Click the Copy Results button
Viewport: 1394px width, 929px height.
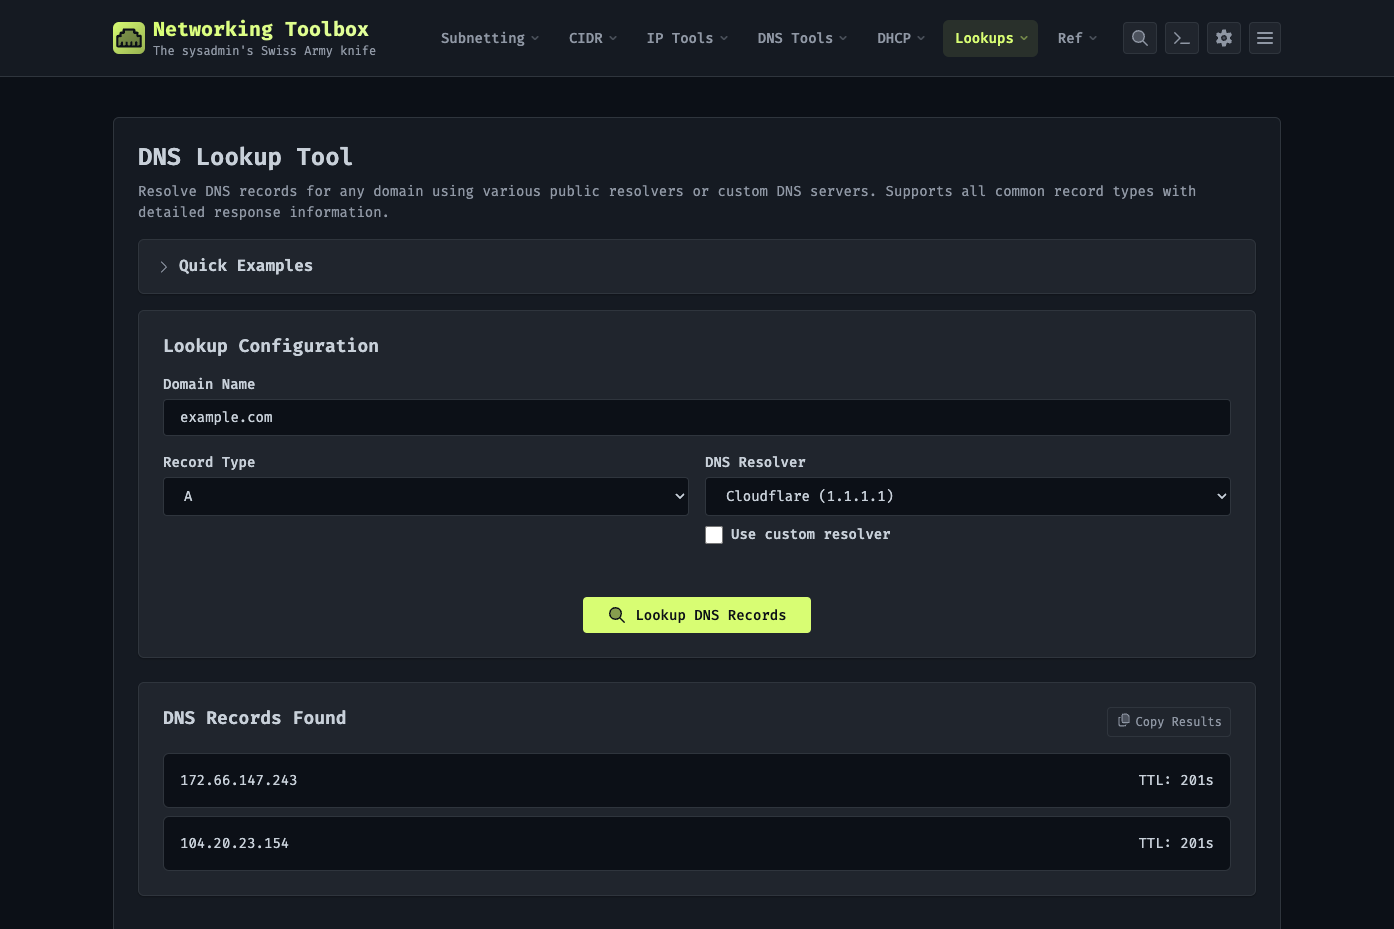click(x=1169, y=722)
